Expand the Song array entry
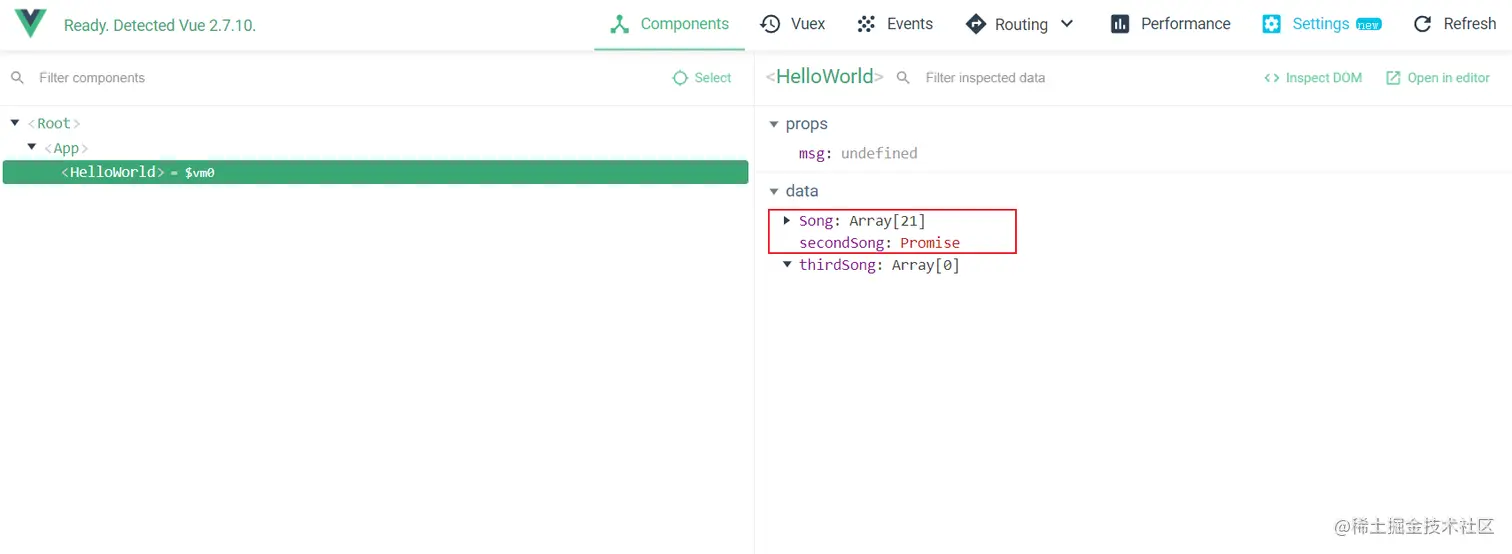The width and height of the screenshot is (1512, 554). 787,220
